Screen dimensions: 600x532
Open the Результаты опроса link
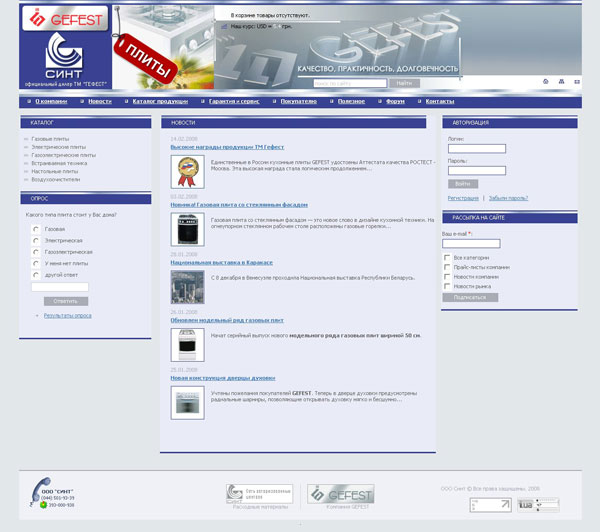pos(67,316)
